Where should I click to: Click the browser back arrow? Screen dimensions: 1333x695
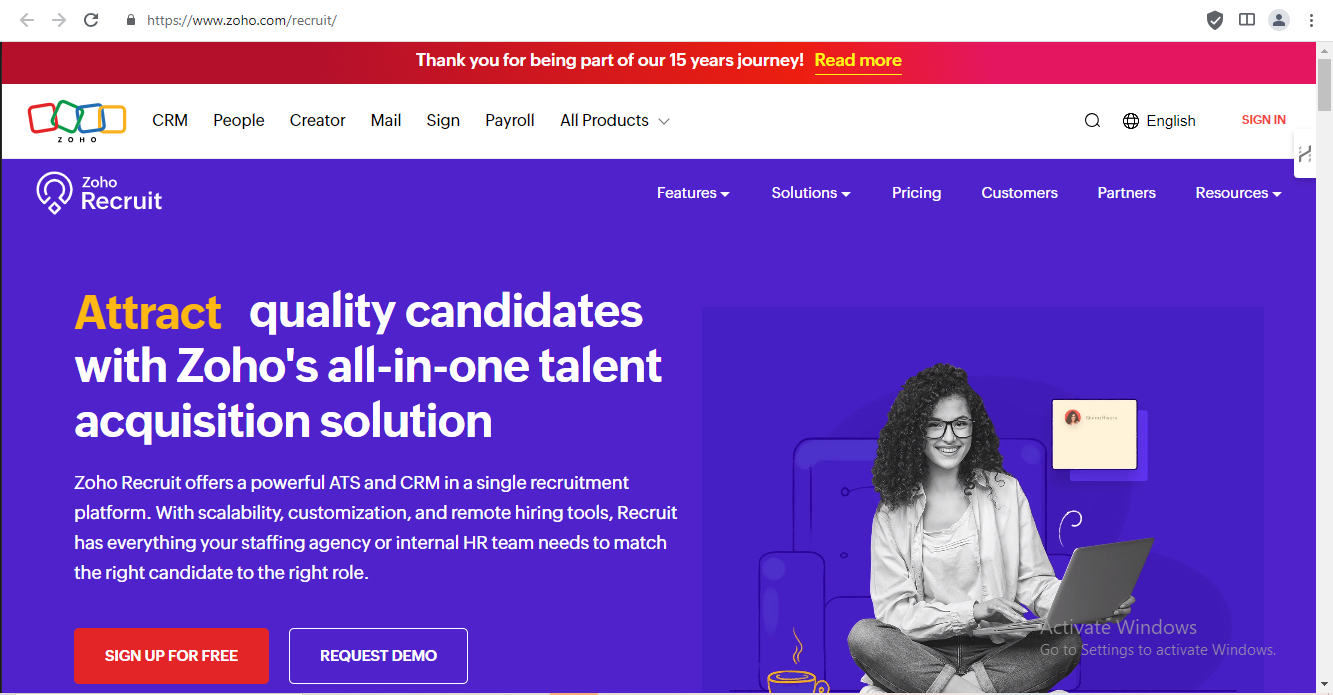coord(27,20)
